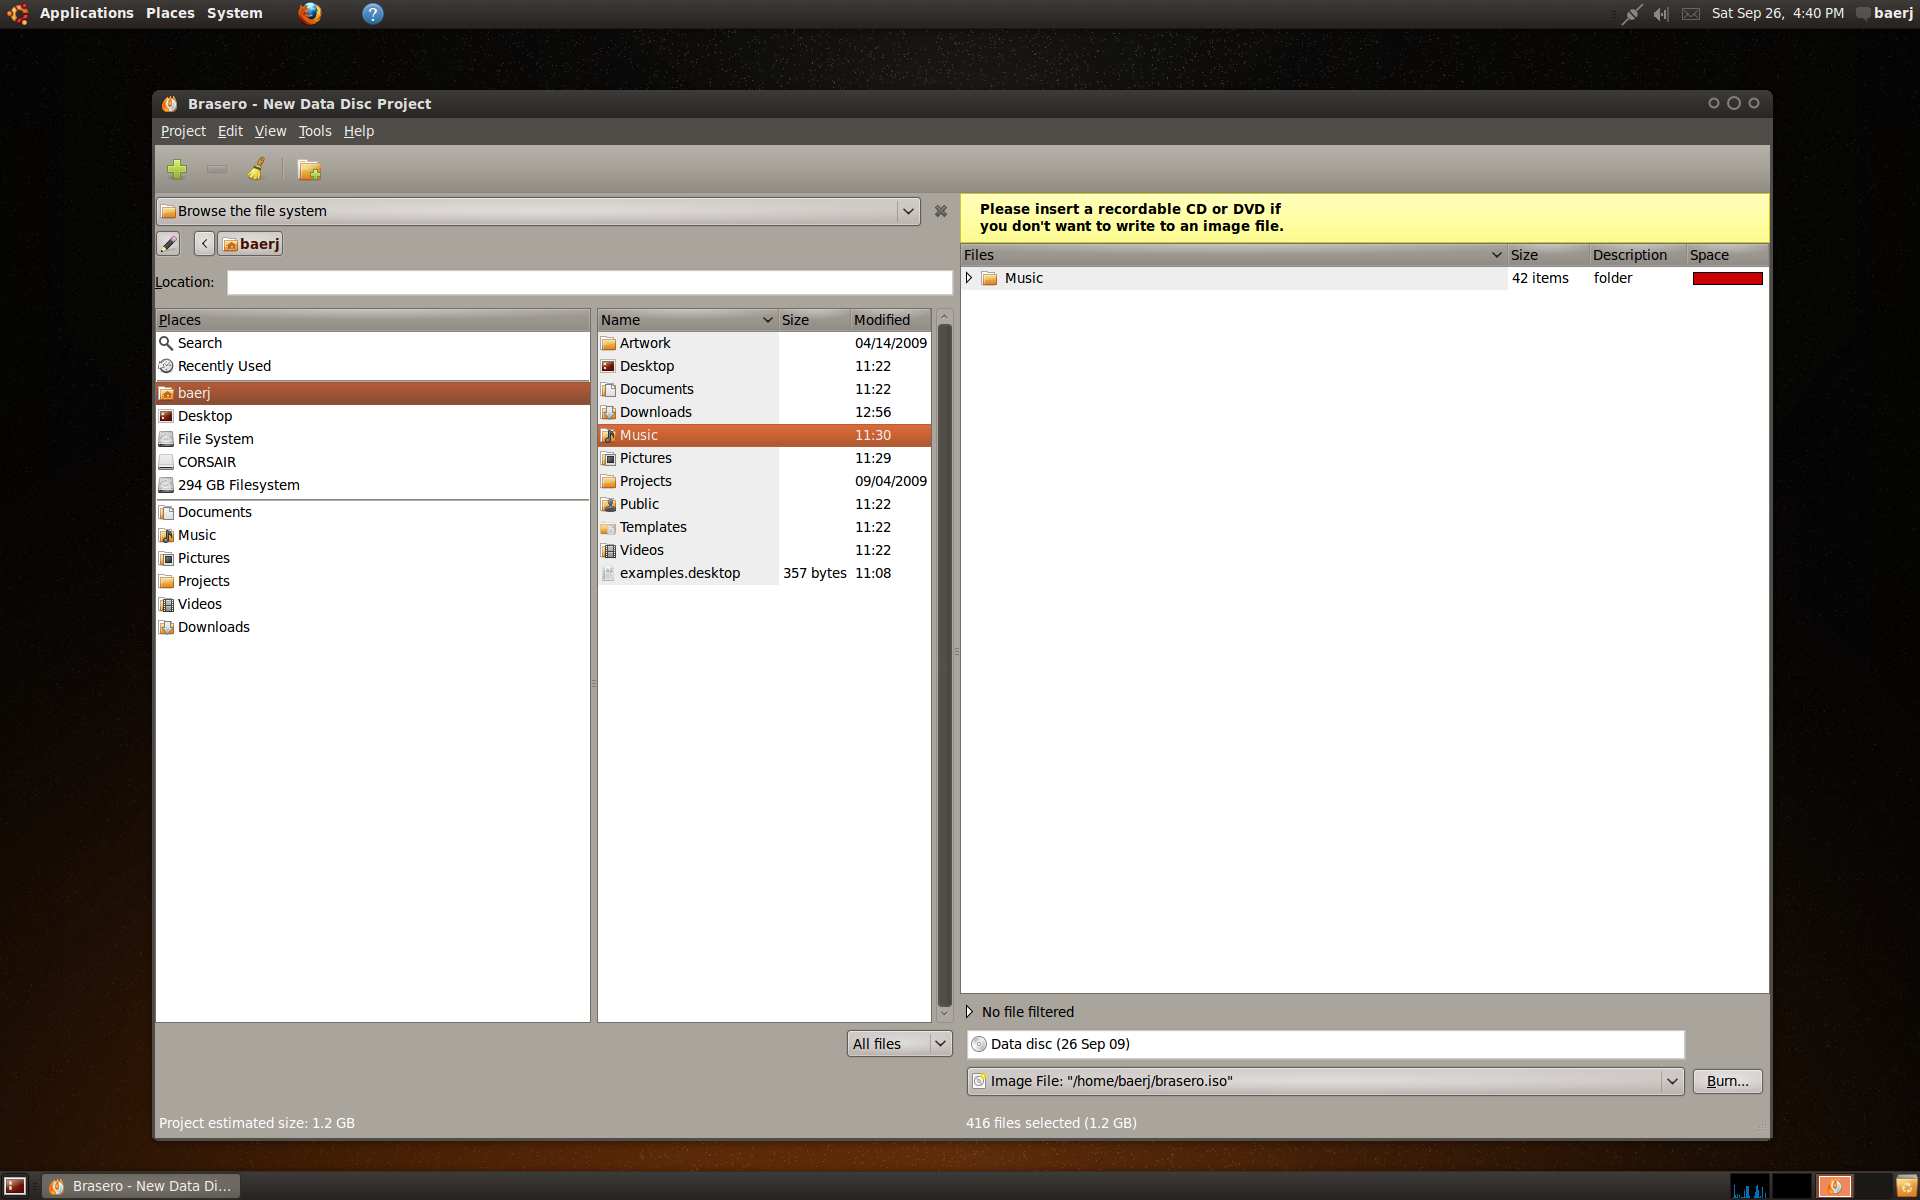
Task: Click the broom Empty project icon
Action: tap(257, 169)
